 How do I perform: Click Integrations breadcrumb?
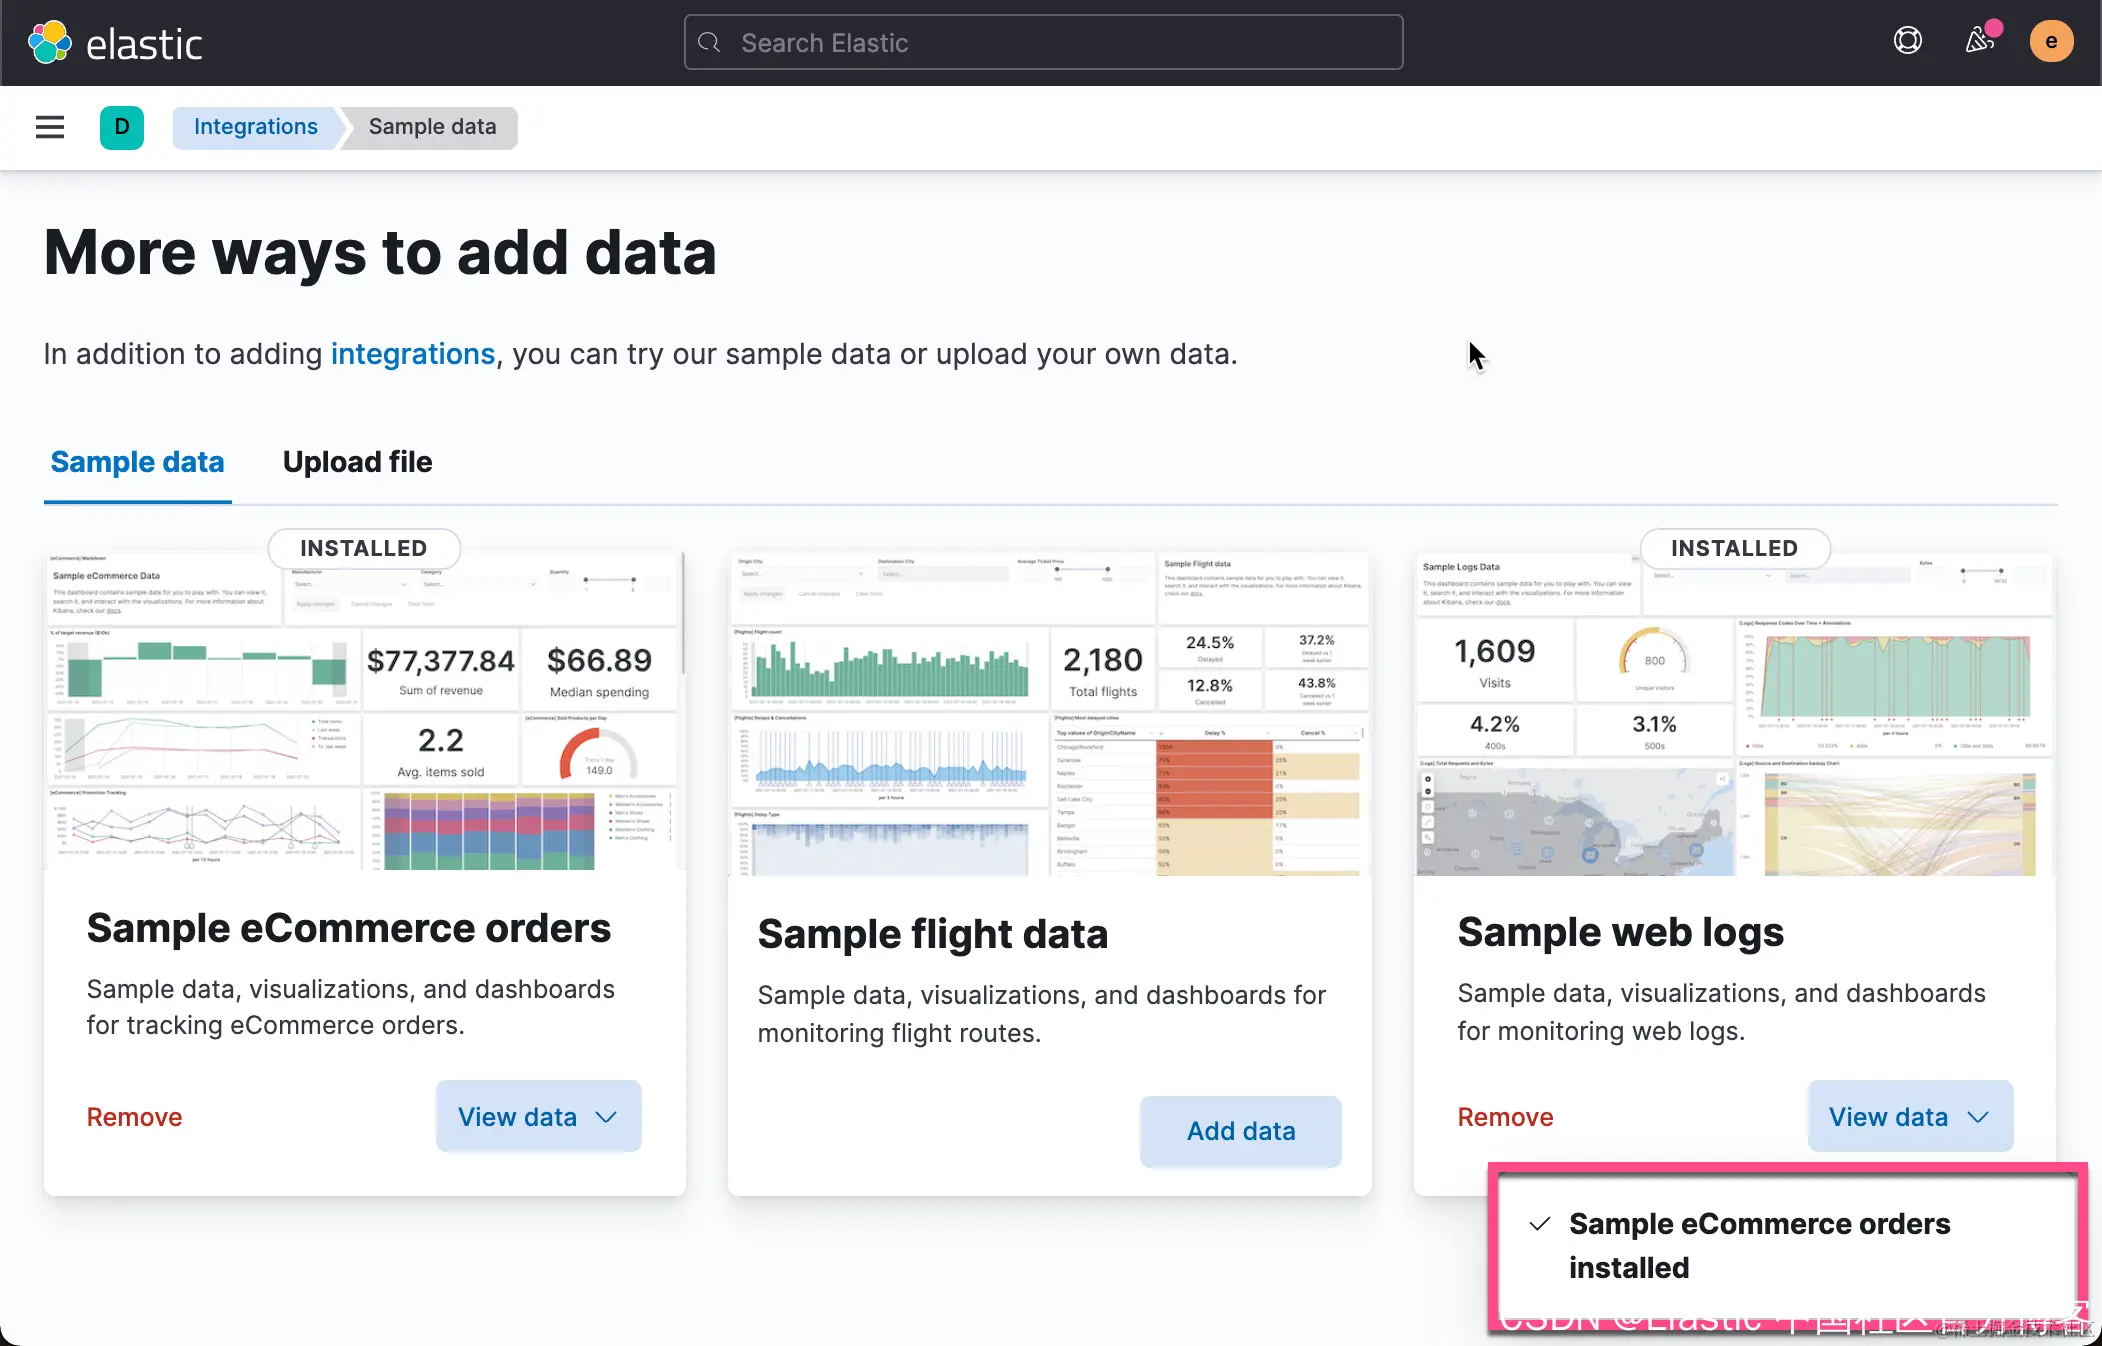click(x=255, y=127)
